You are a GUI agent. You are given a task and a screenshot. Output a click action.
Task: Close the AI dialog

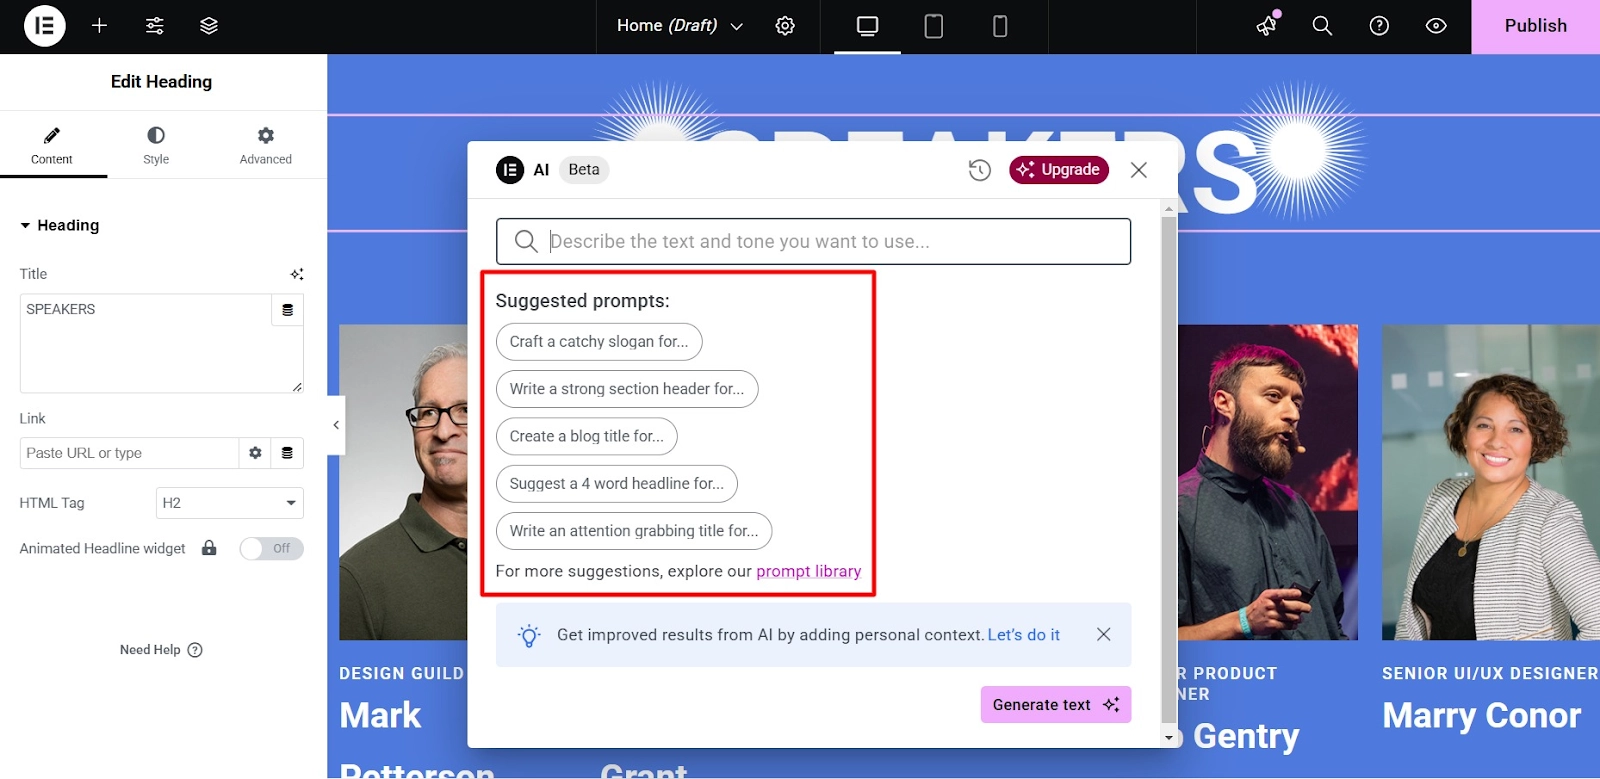(1138, 170)
